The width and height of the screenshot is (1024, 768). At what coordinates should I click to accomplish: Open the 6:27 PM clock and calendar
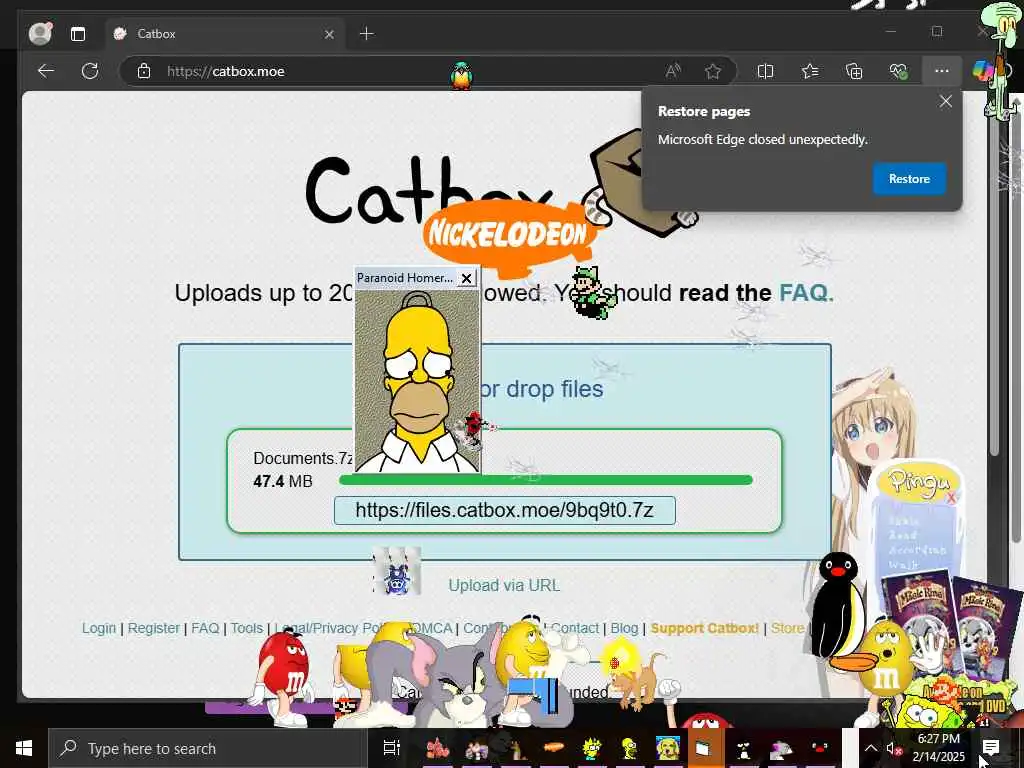[938, 748]
